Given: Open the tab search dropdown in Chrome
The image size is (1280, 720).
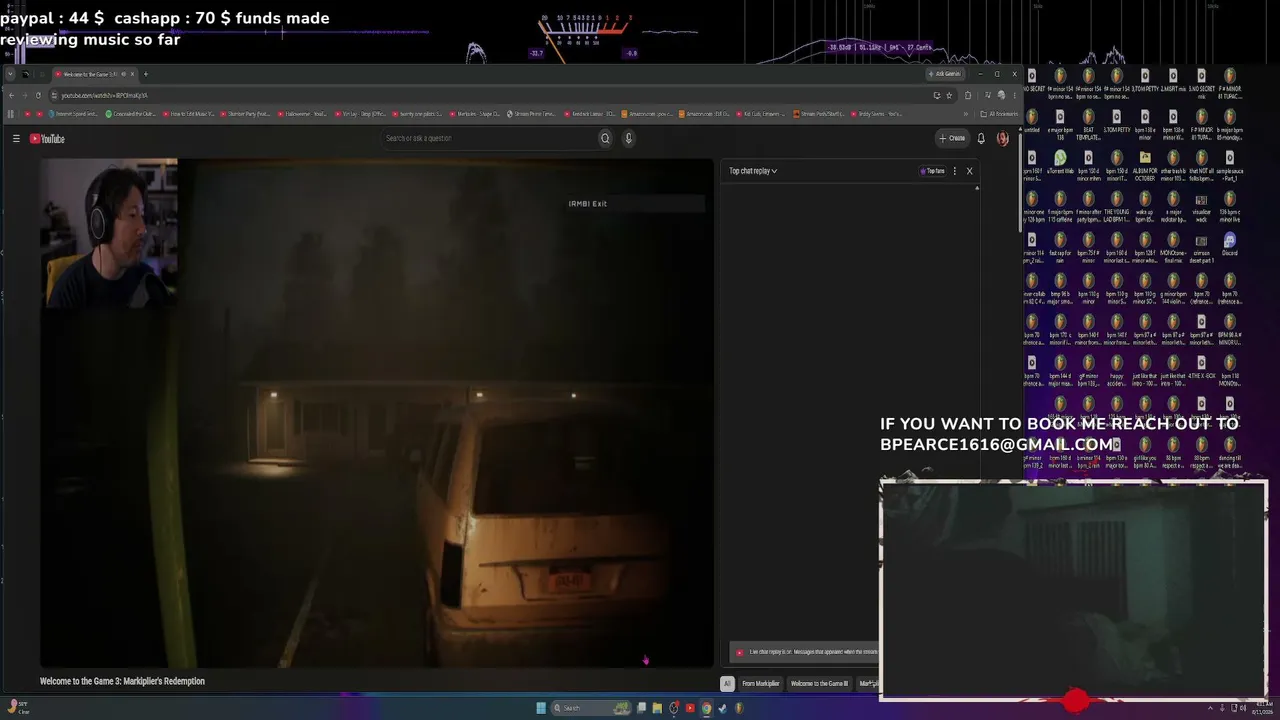Looking at the screenshot, I should tap(11, 74).
